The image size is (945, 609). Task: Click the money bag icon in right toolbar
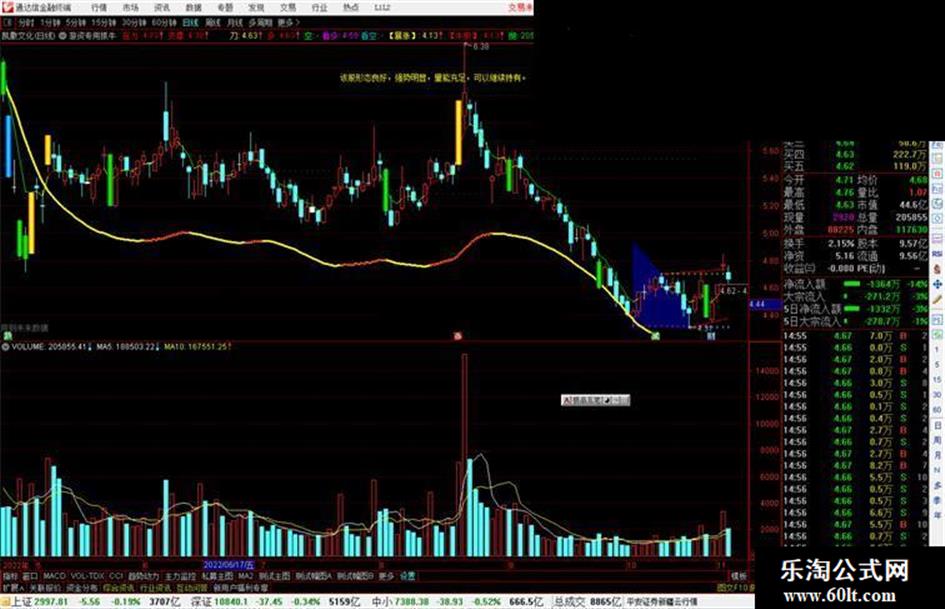click(937, 269)
